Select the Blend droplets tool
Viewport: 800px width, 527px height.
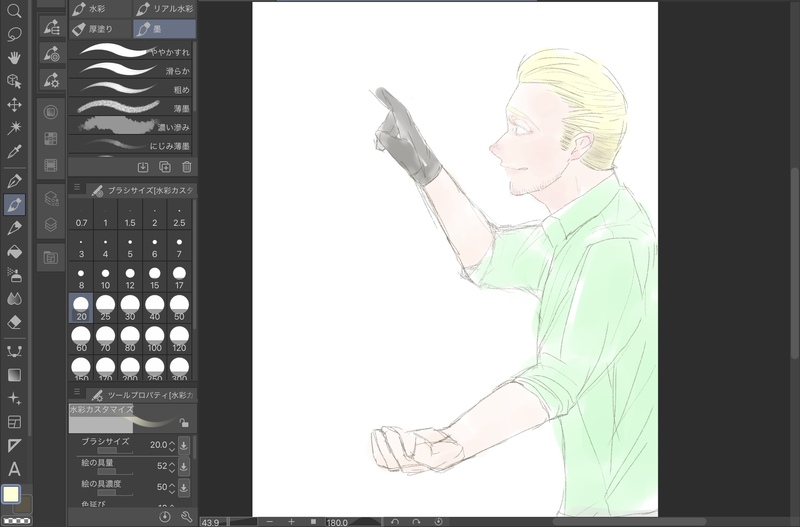tap(14, 298)
